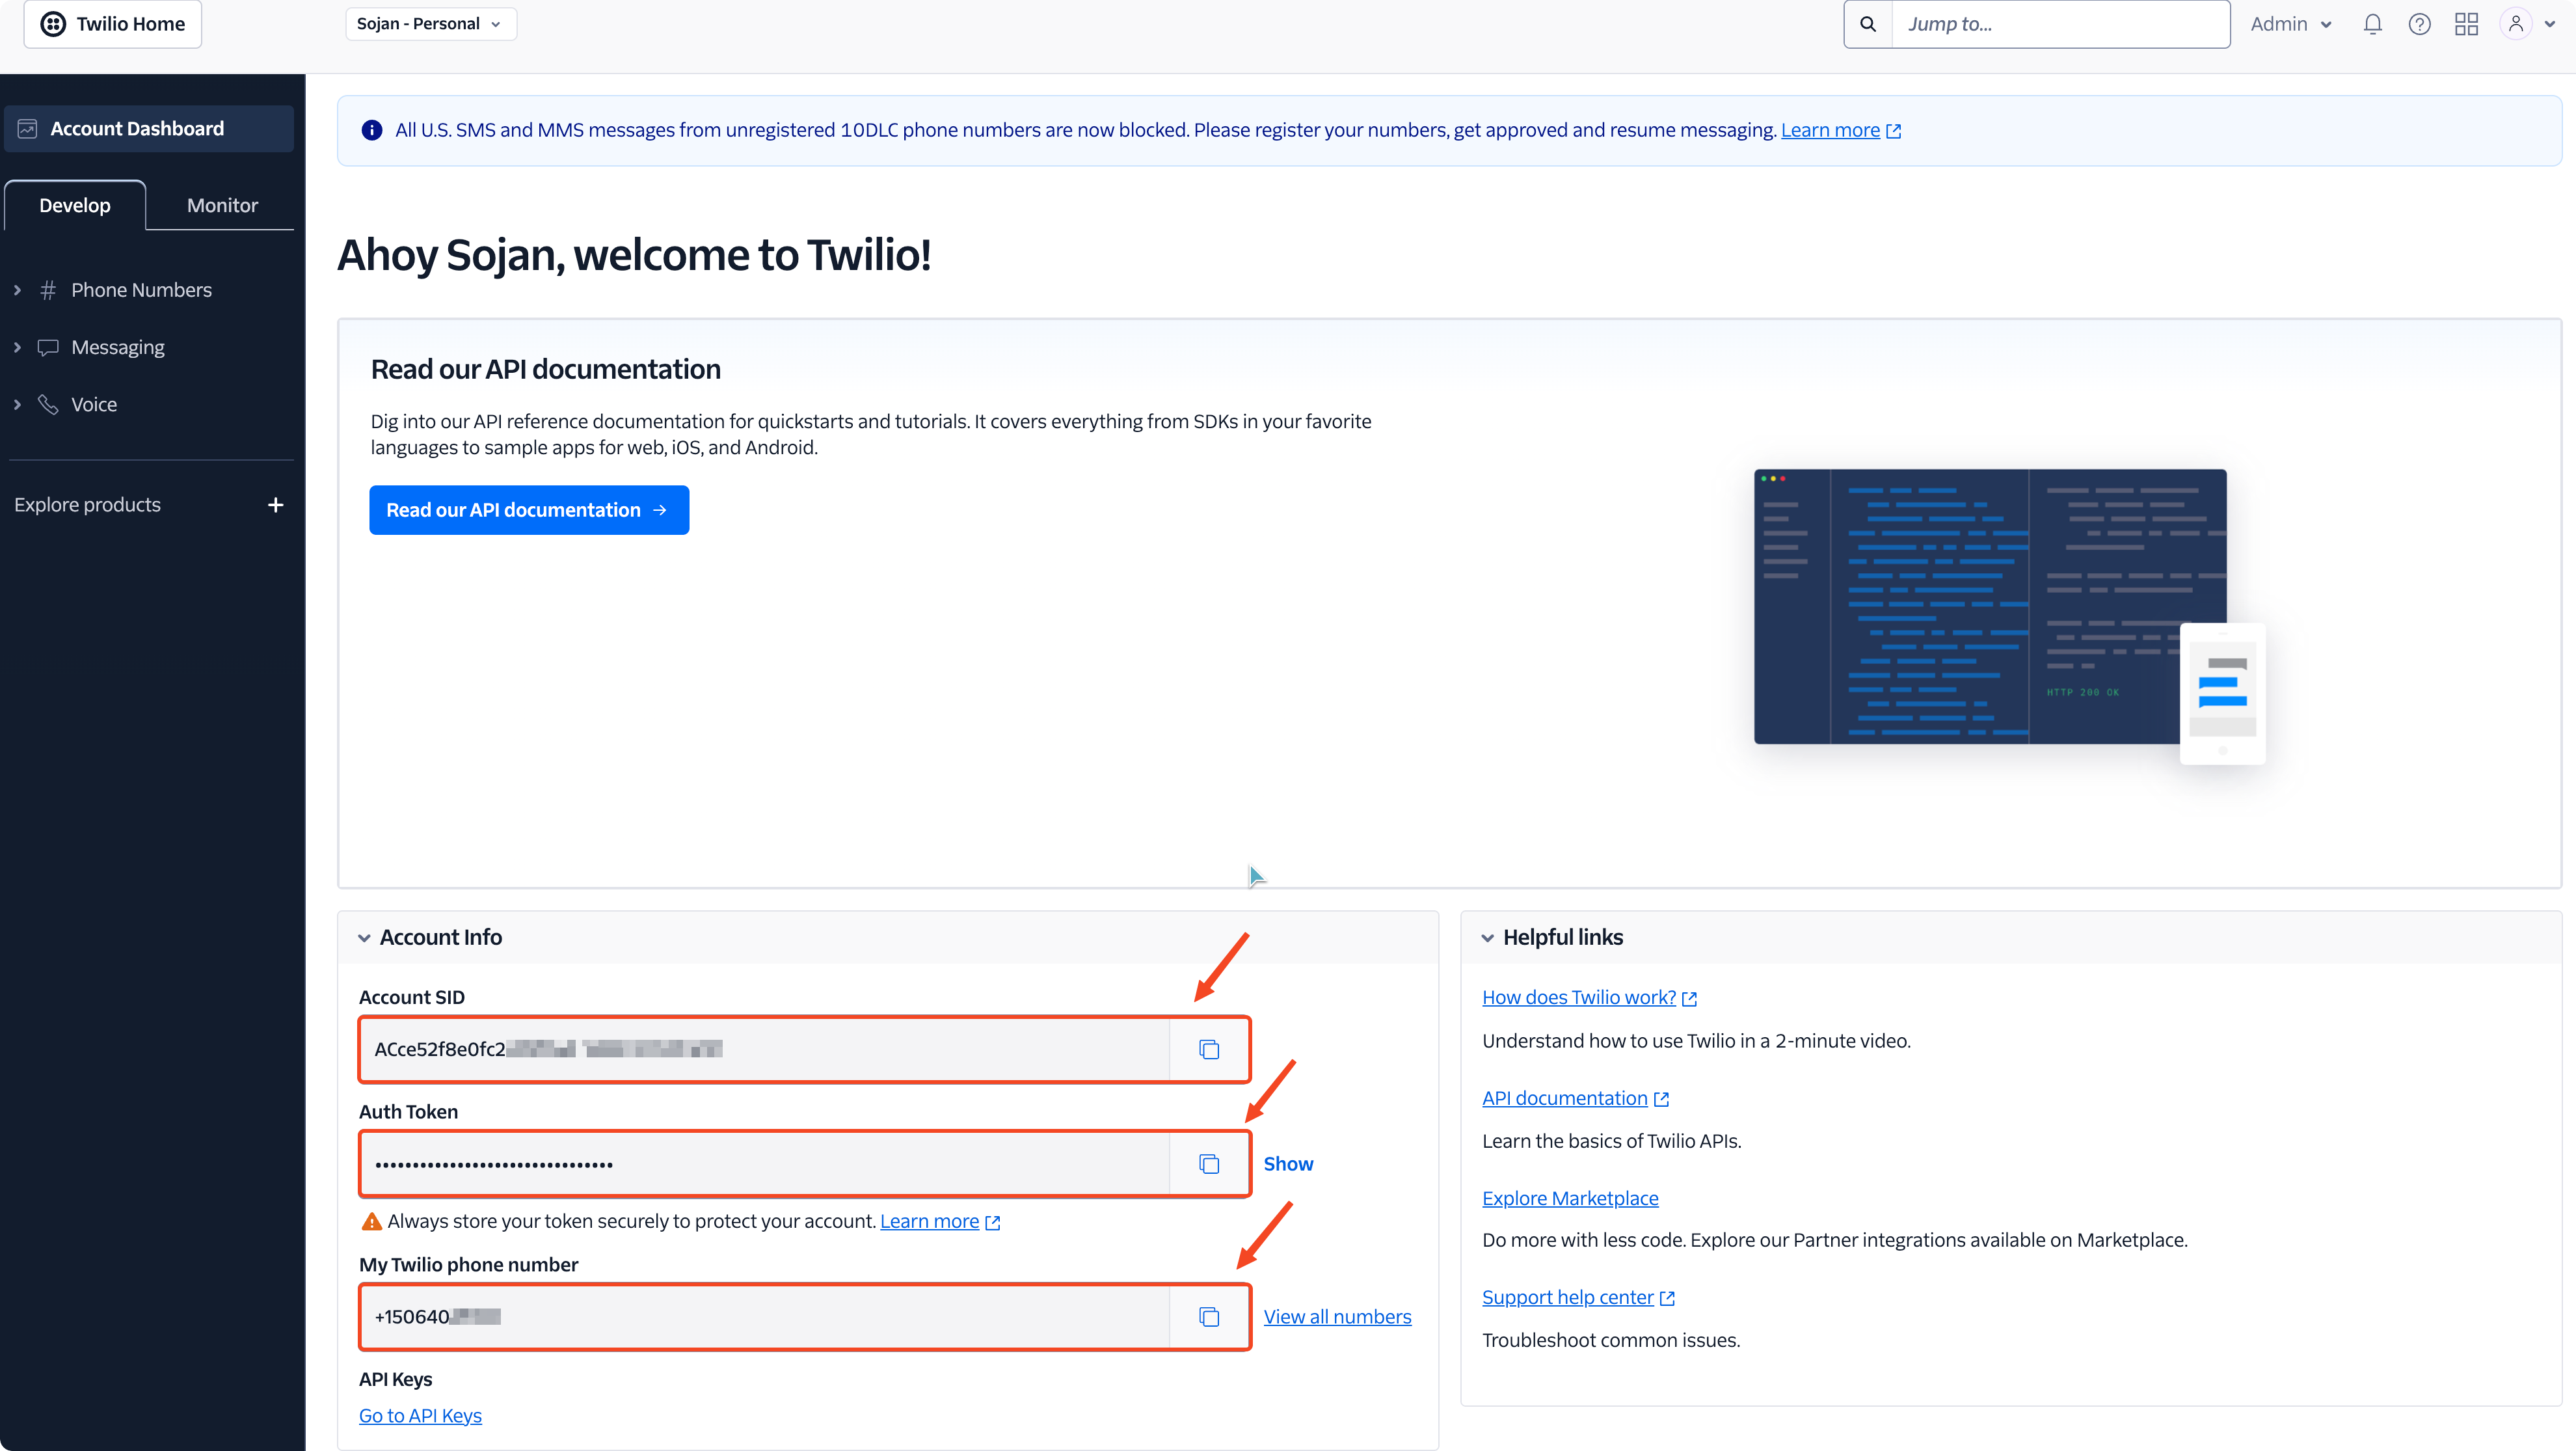Open the user profile avatar menu
The image size is (2576, 1451).
point(2516,24)
